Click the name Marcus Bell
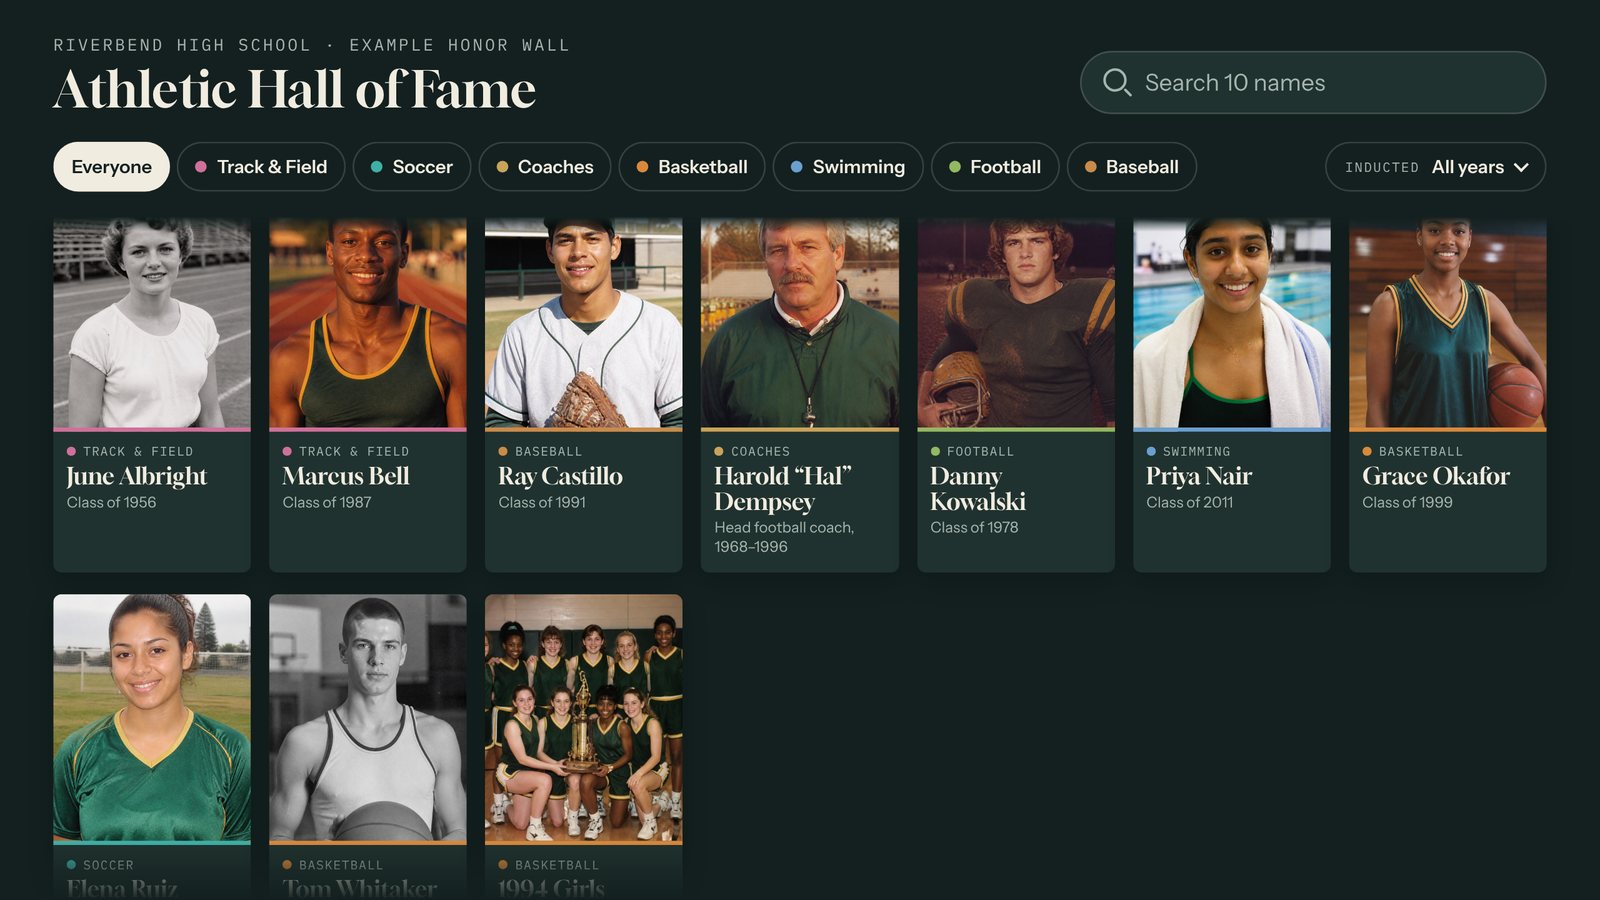The width and height of the screenshot is (1600, 900). (x=346, y=476)
